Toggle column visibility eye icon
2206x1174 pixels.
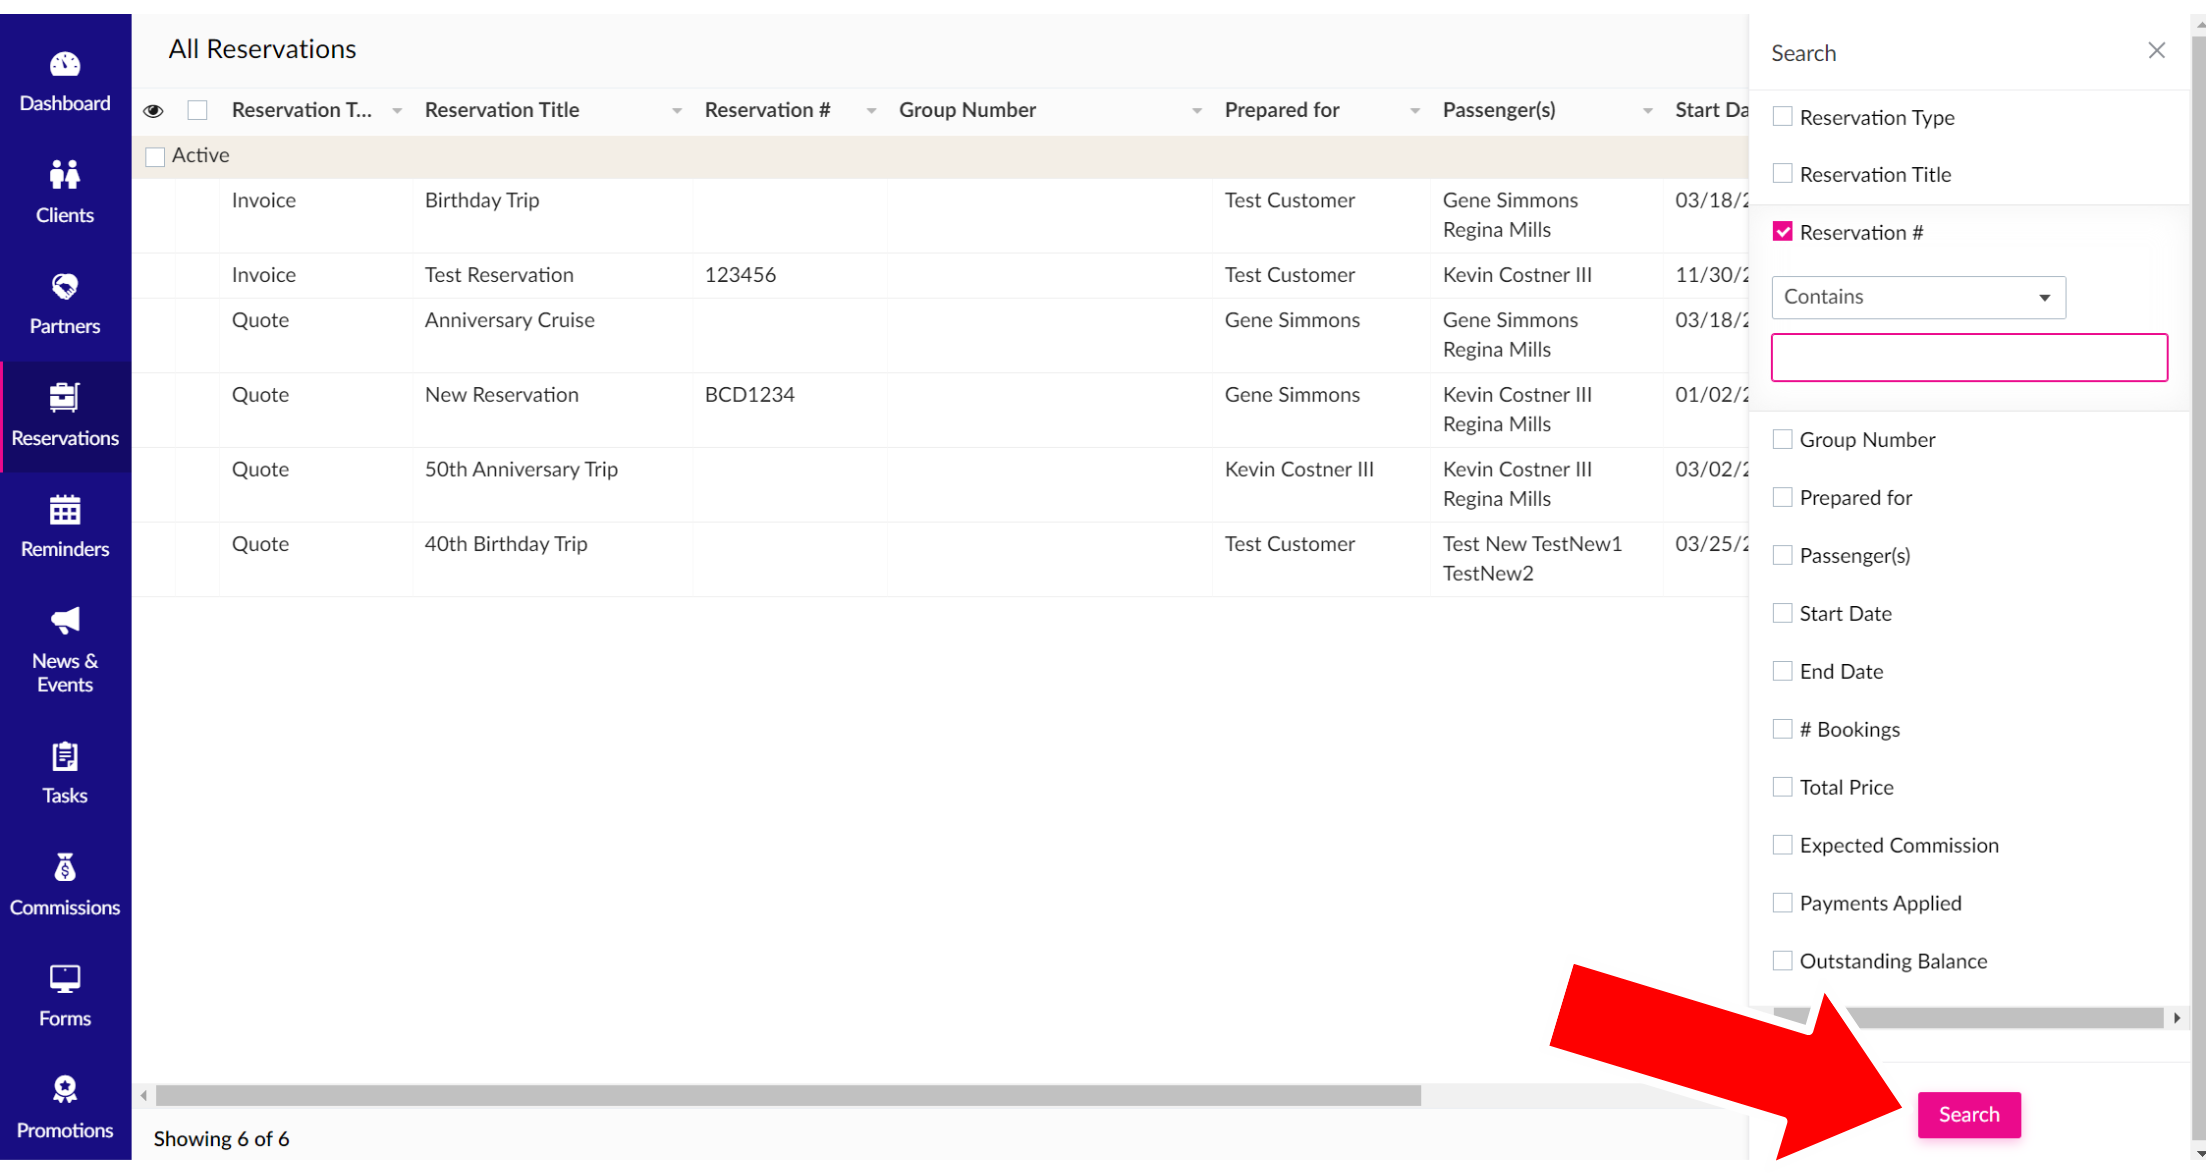click(x=153, y=111)
